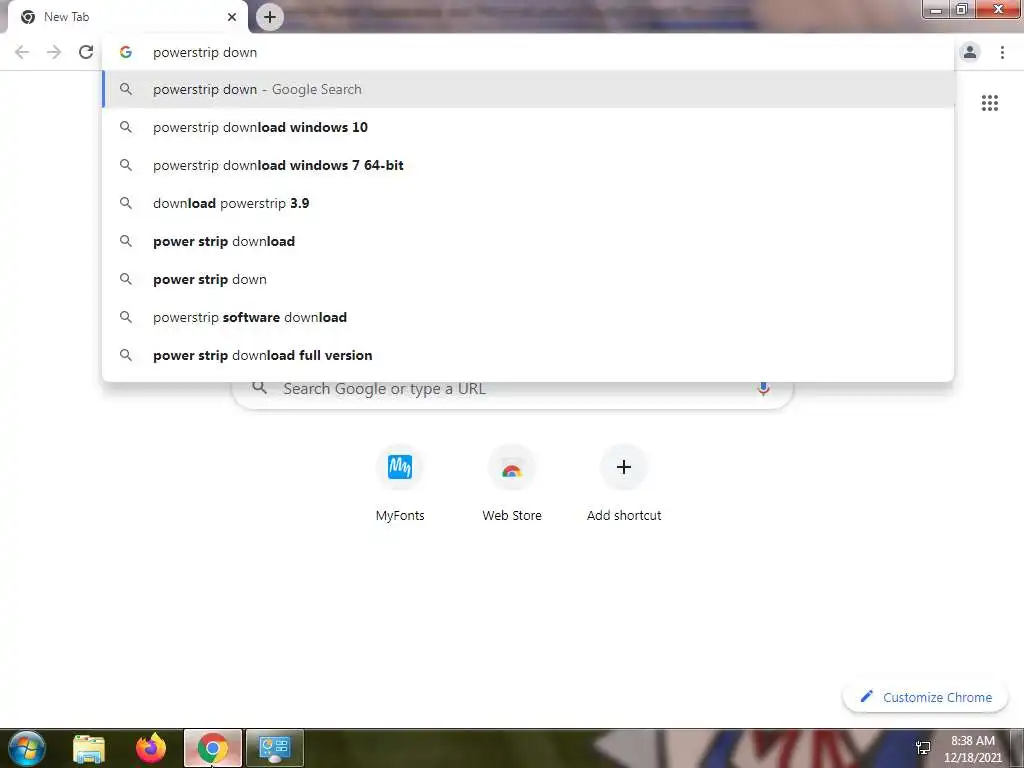1024x768 pixels.
Task: Click the address bar with 'powerstrip down'
Action: [528, 52]
